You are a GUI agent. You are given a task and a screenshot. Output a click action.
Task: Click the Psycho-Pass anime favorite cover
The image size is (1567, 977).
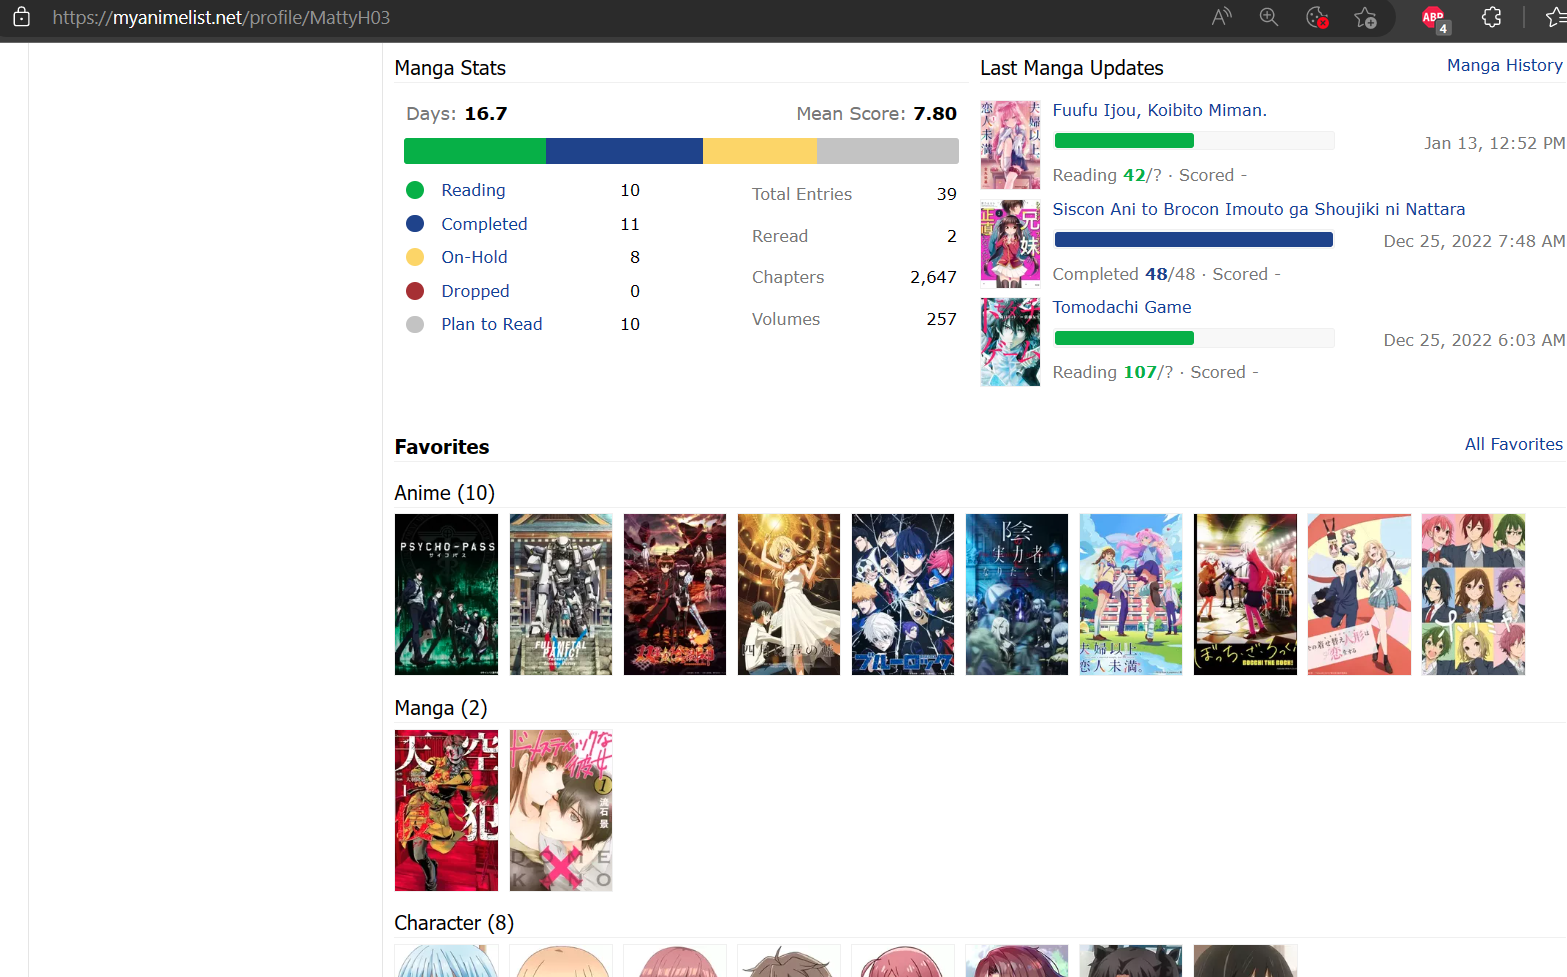(446, 594)
